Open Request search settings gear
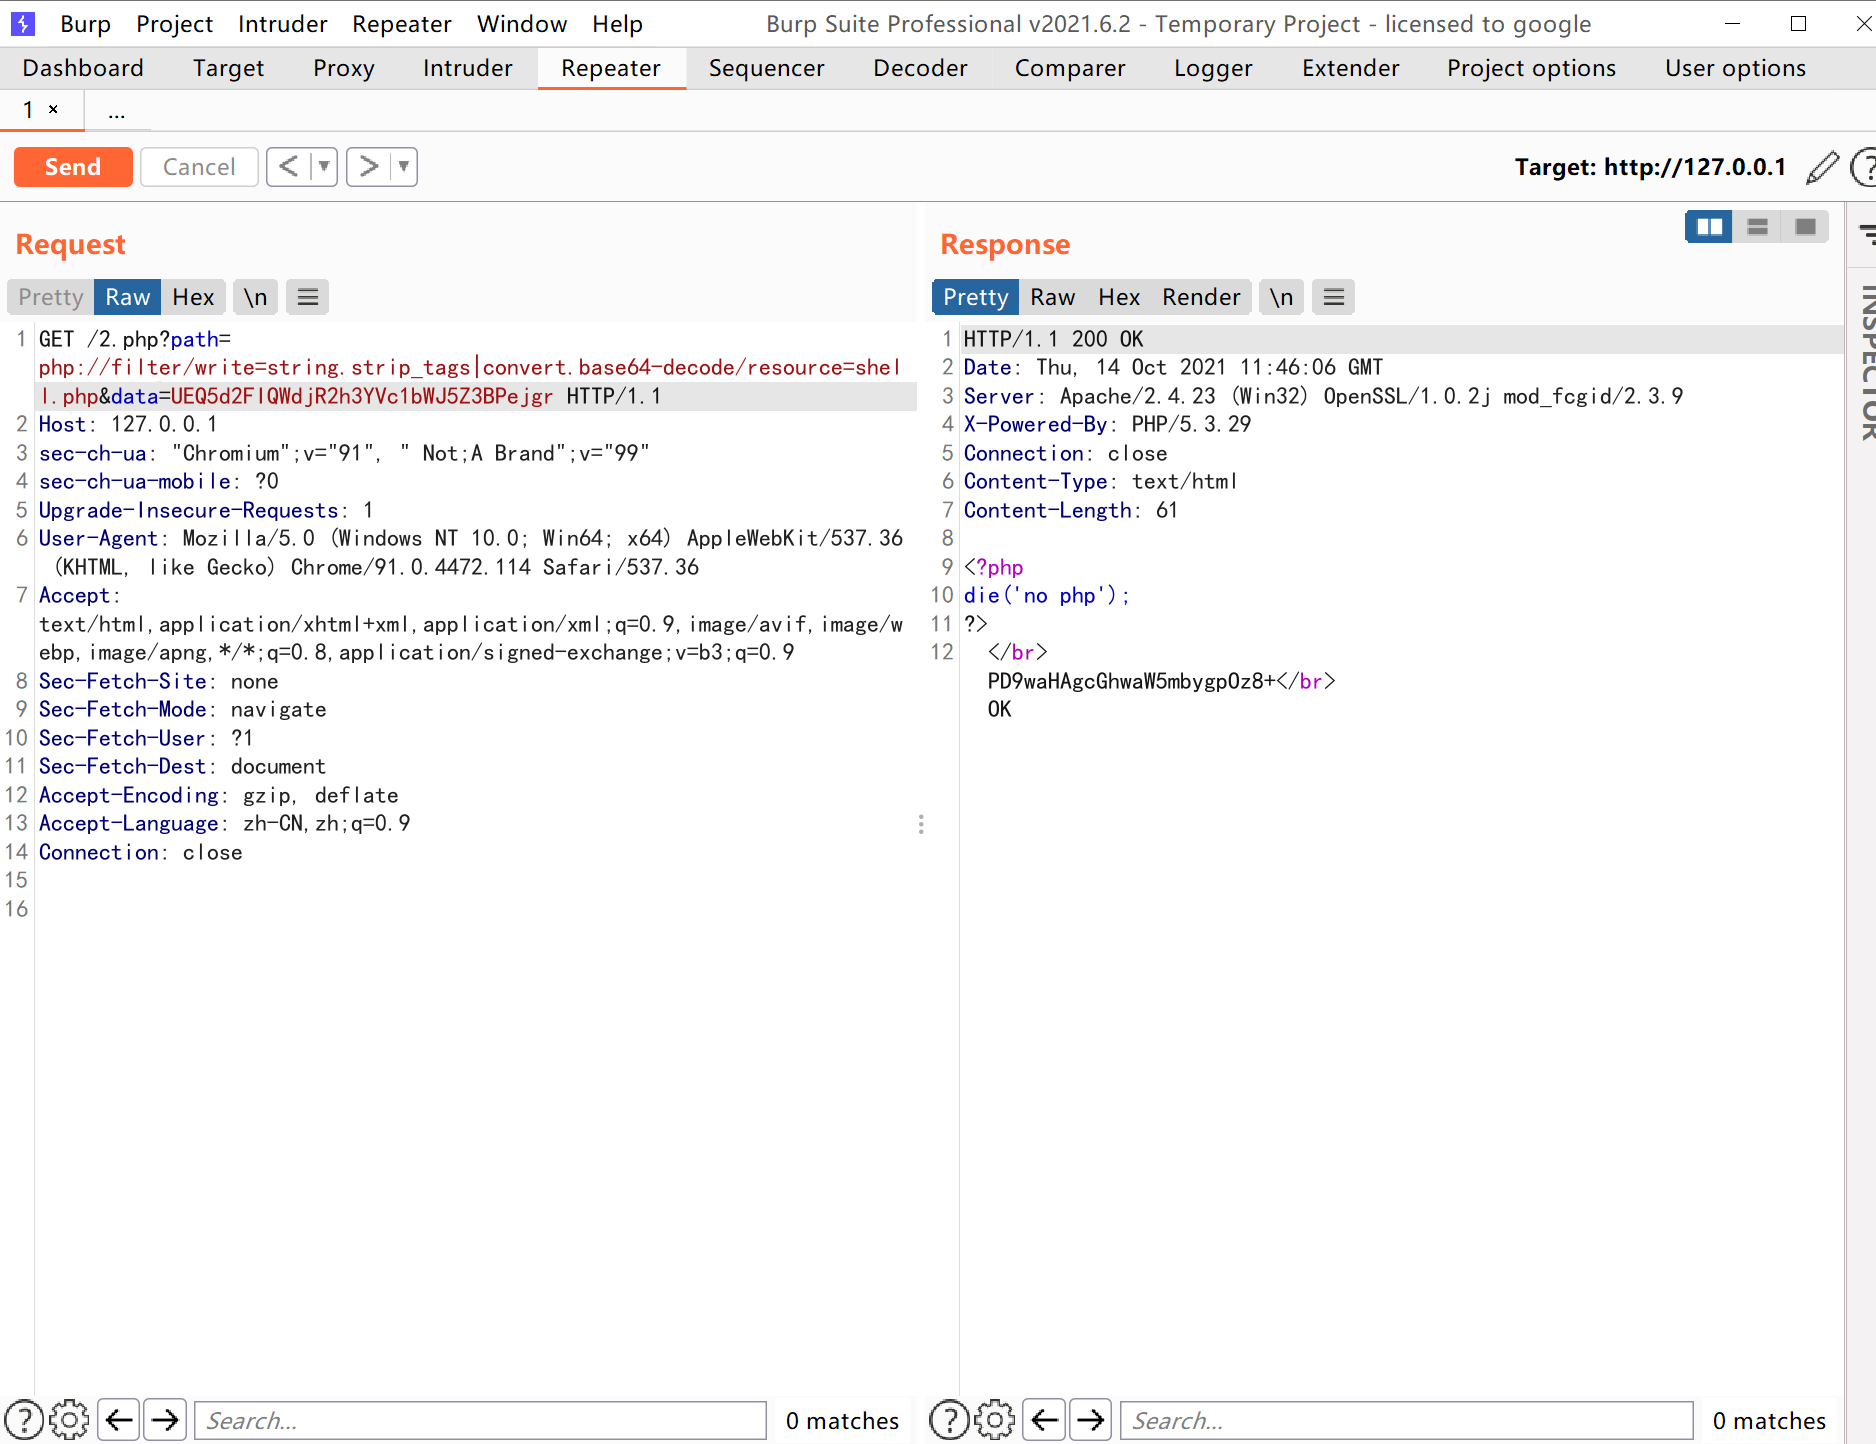 (x=69, y=1420)
